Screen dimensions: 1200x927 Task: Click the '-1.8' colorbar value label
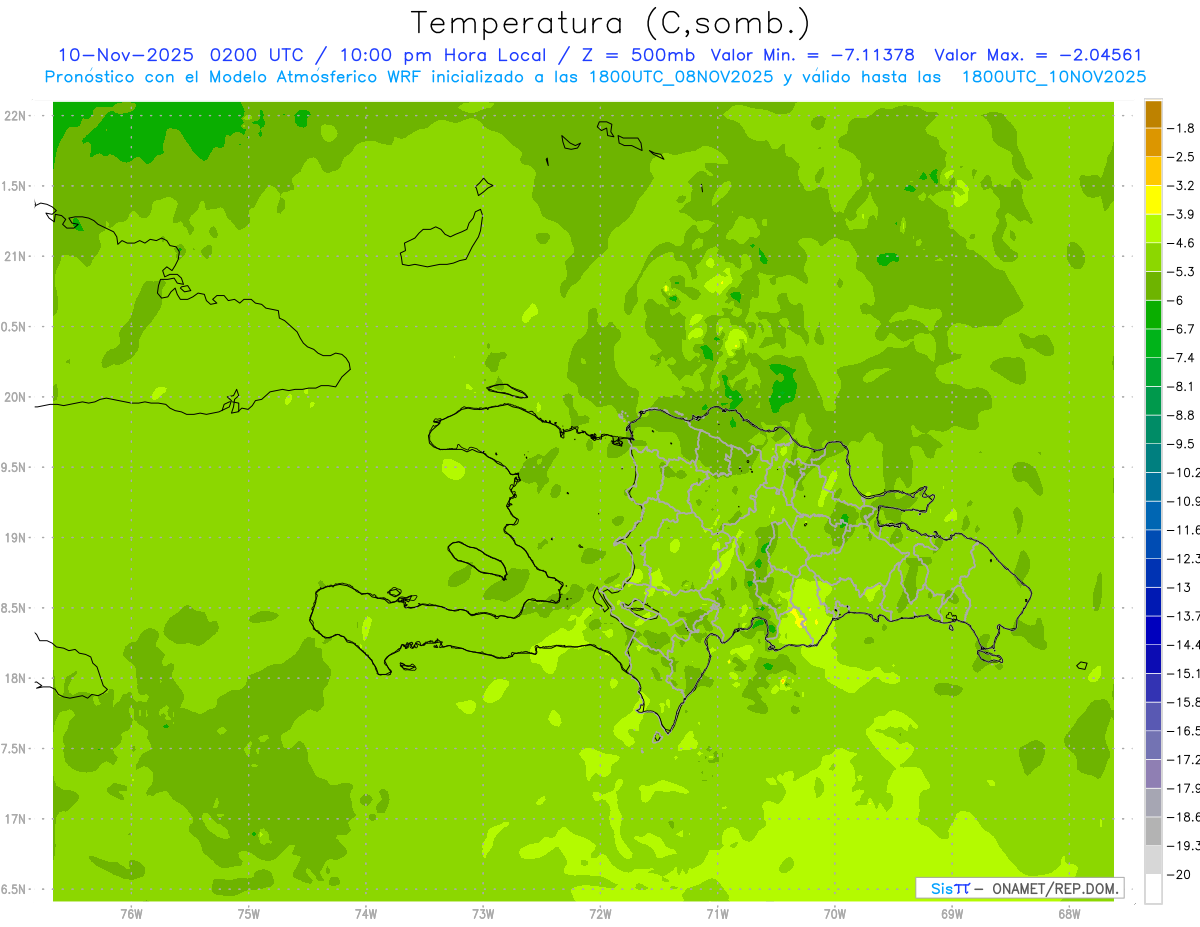pos(1181,128)
